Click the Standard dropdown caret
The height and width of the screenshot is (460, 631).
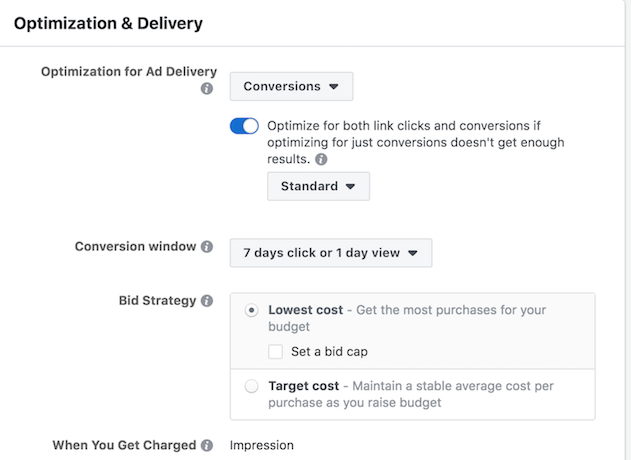pyautogui.click(x=350, y=186)
